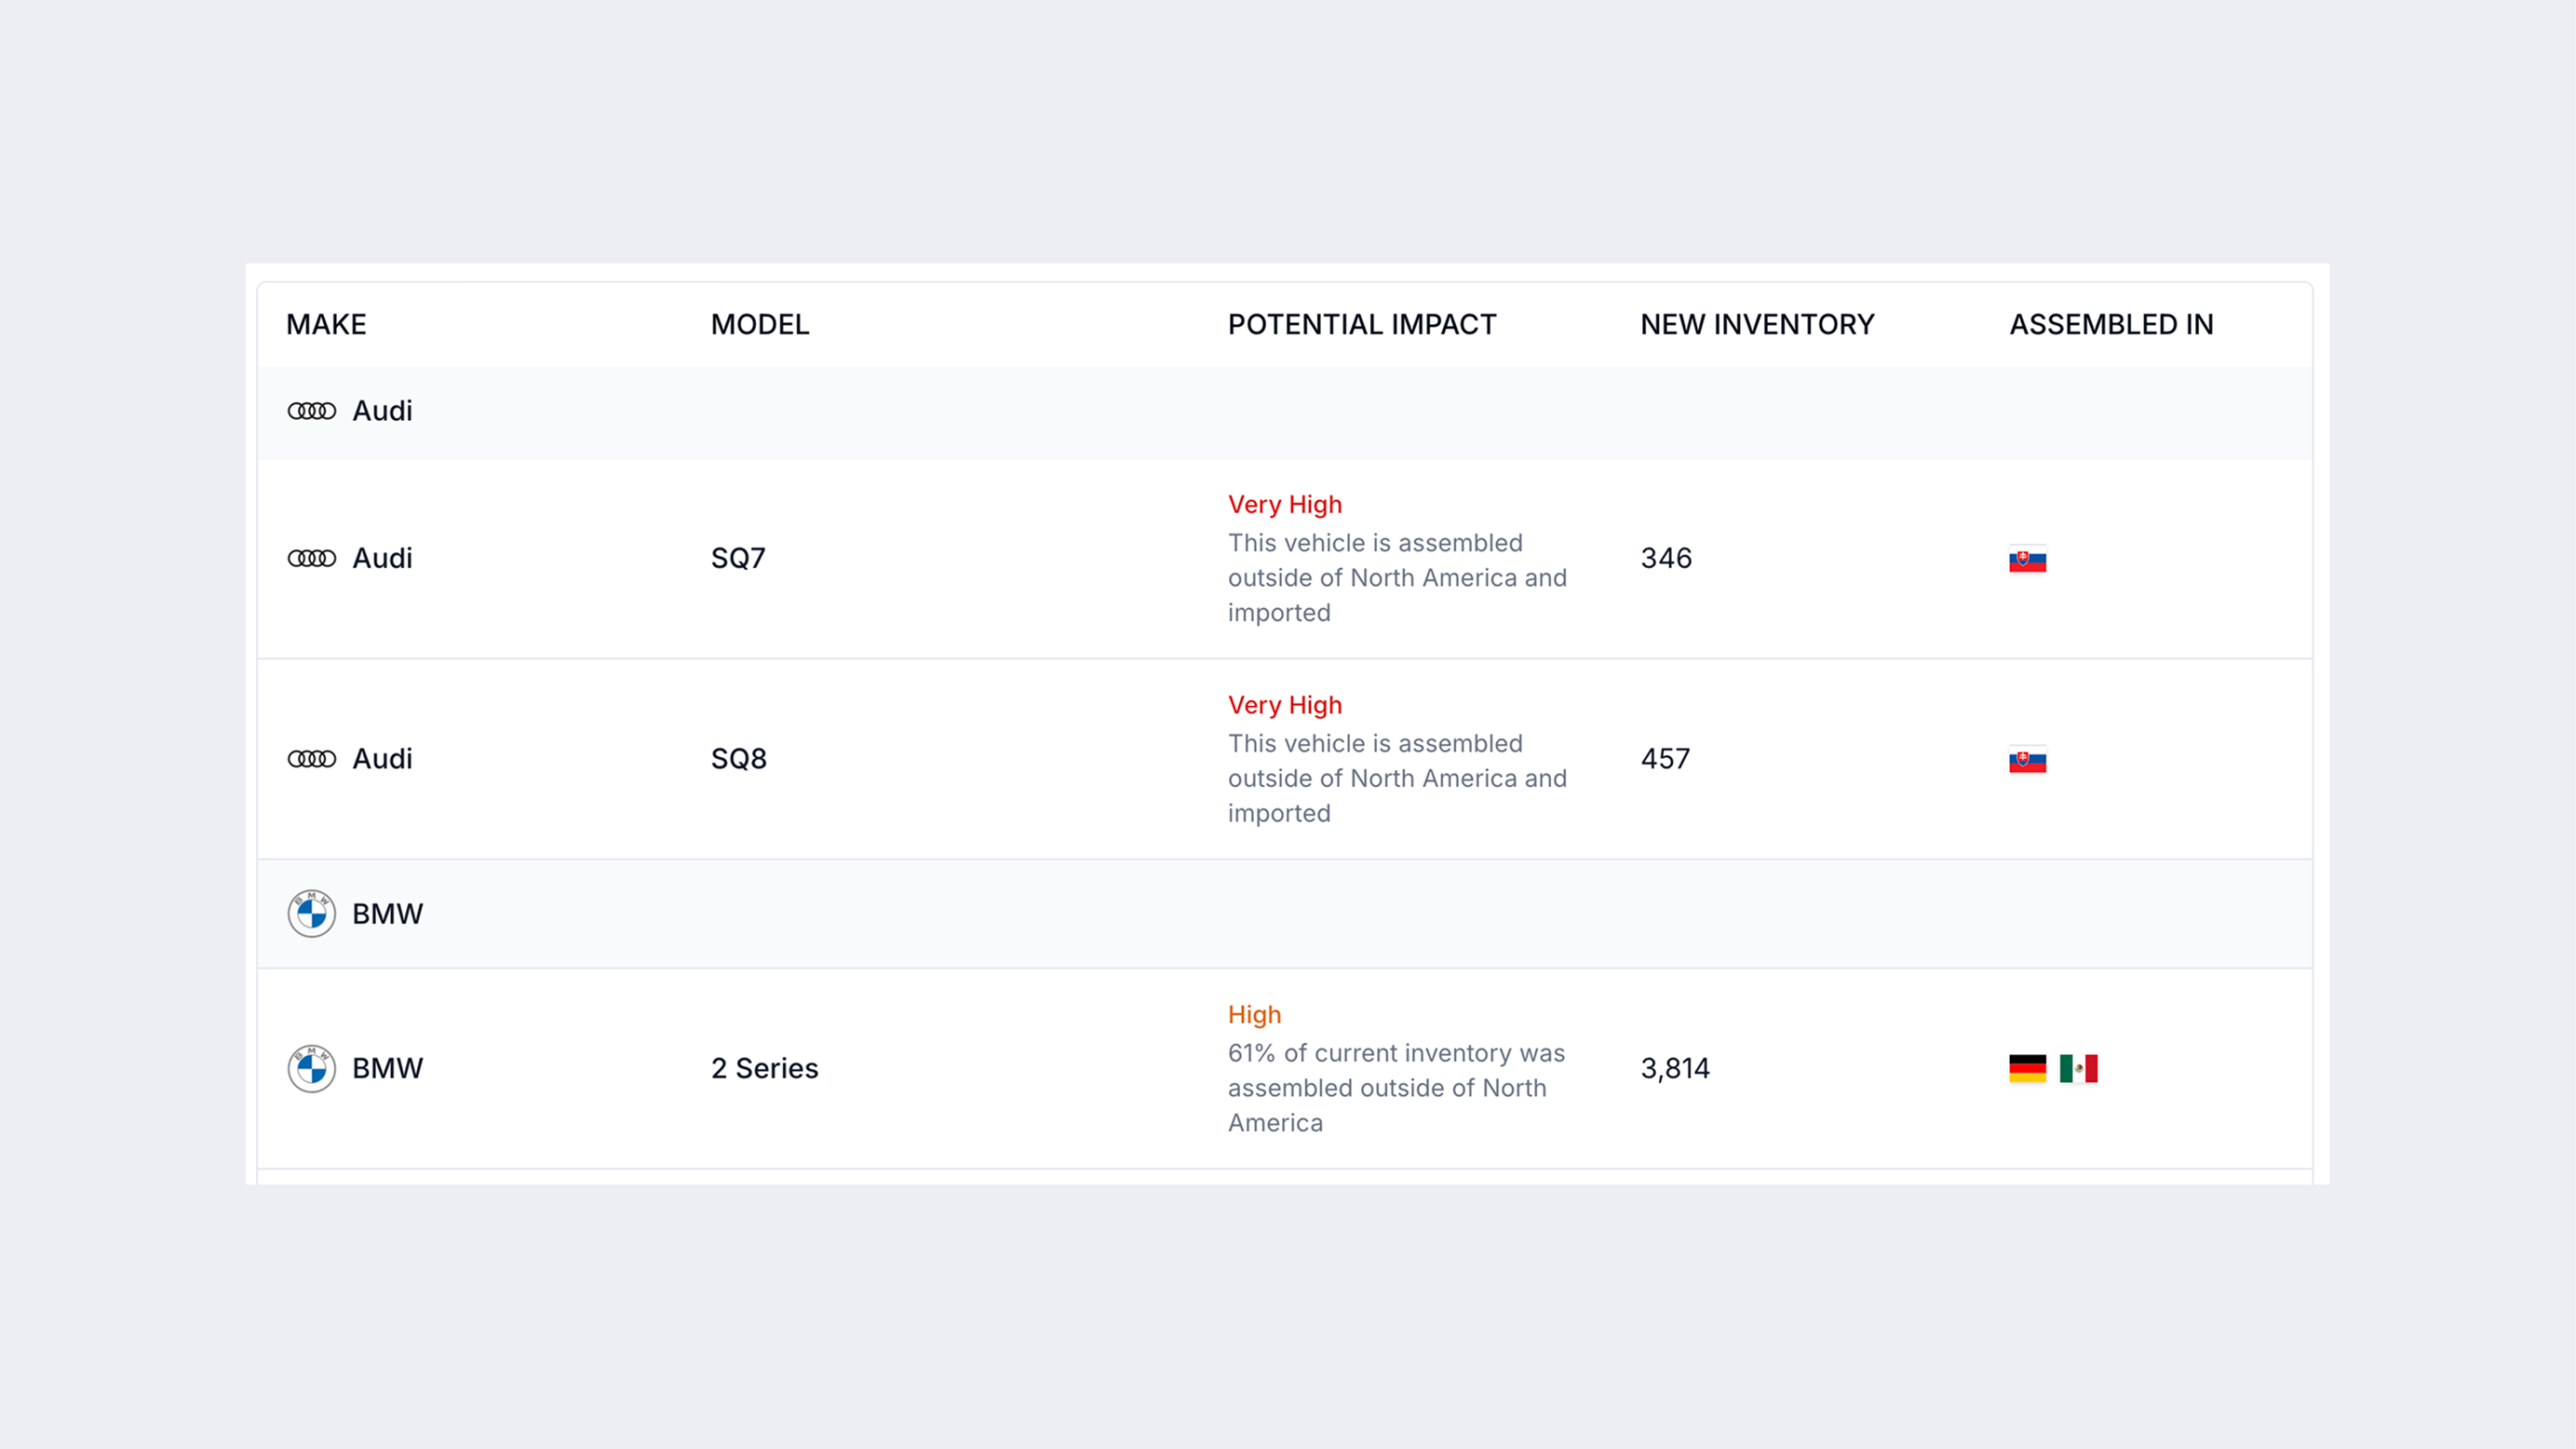Screen dimensions: 2576x1449
Task: Click the Audi rings icon in SQ7 row
Action: 311,558
